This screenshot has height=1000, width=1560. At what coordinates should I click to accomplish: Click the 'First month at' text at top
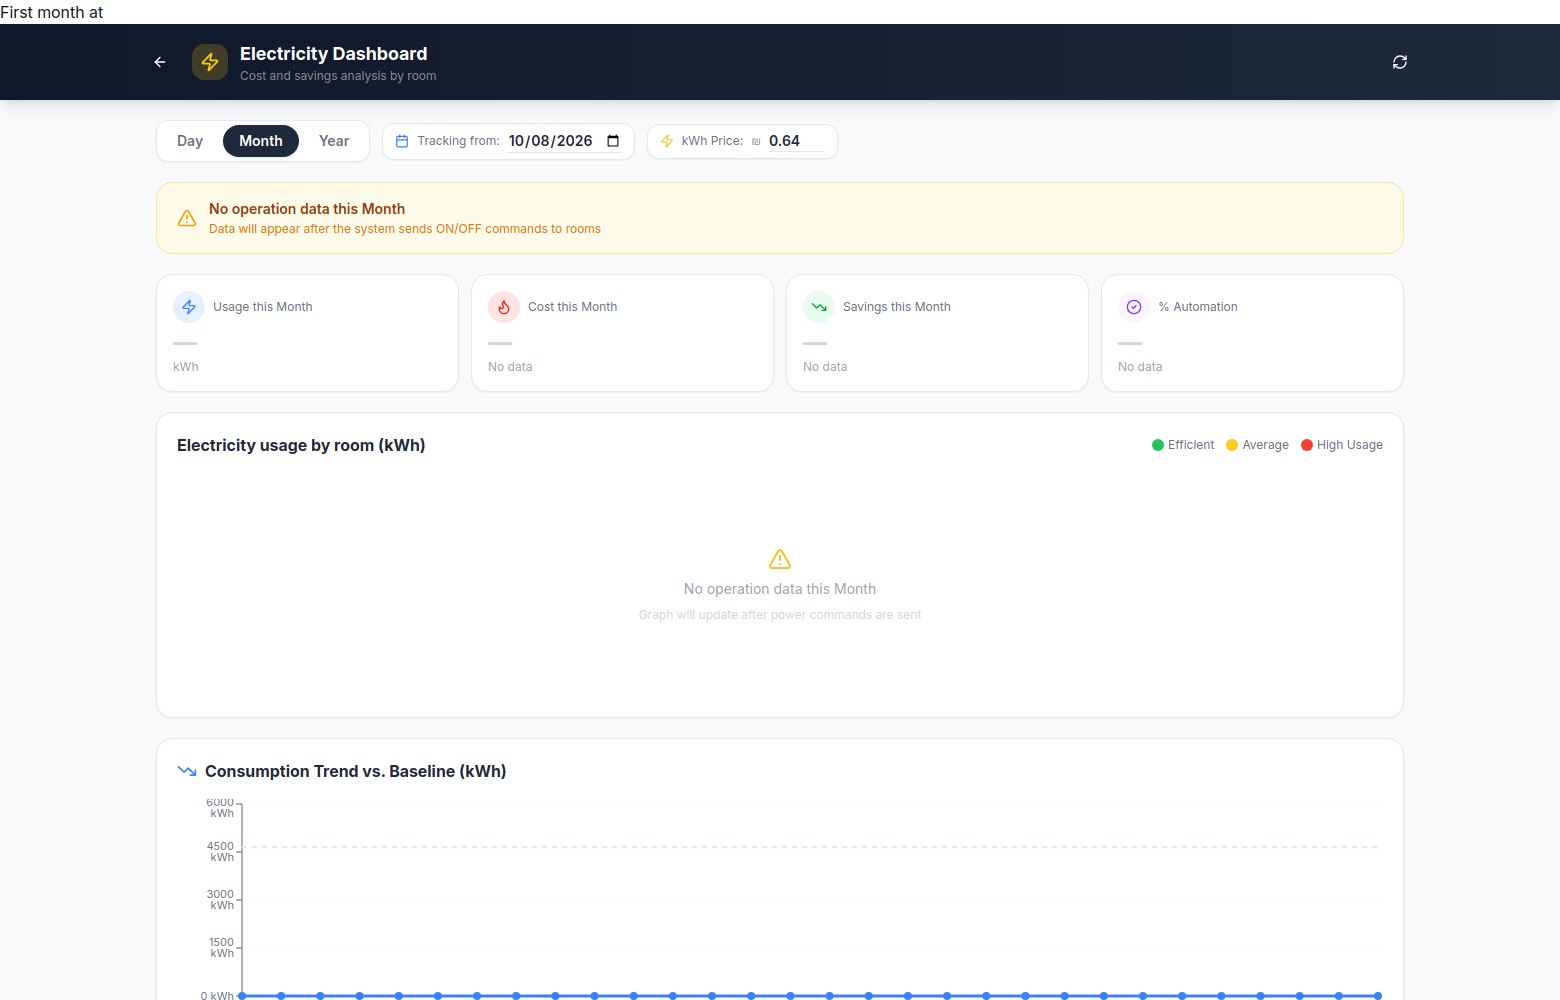click(x=52, y=12)
